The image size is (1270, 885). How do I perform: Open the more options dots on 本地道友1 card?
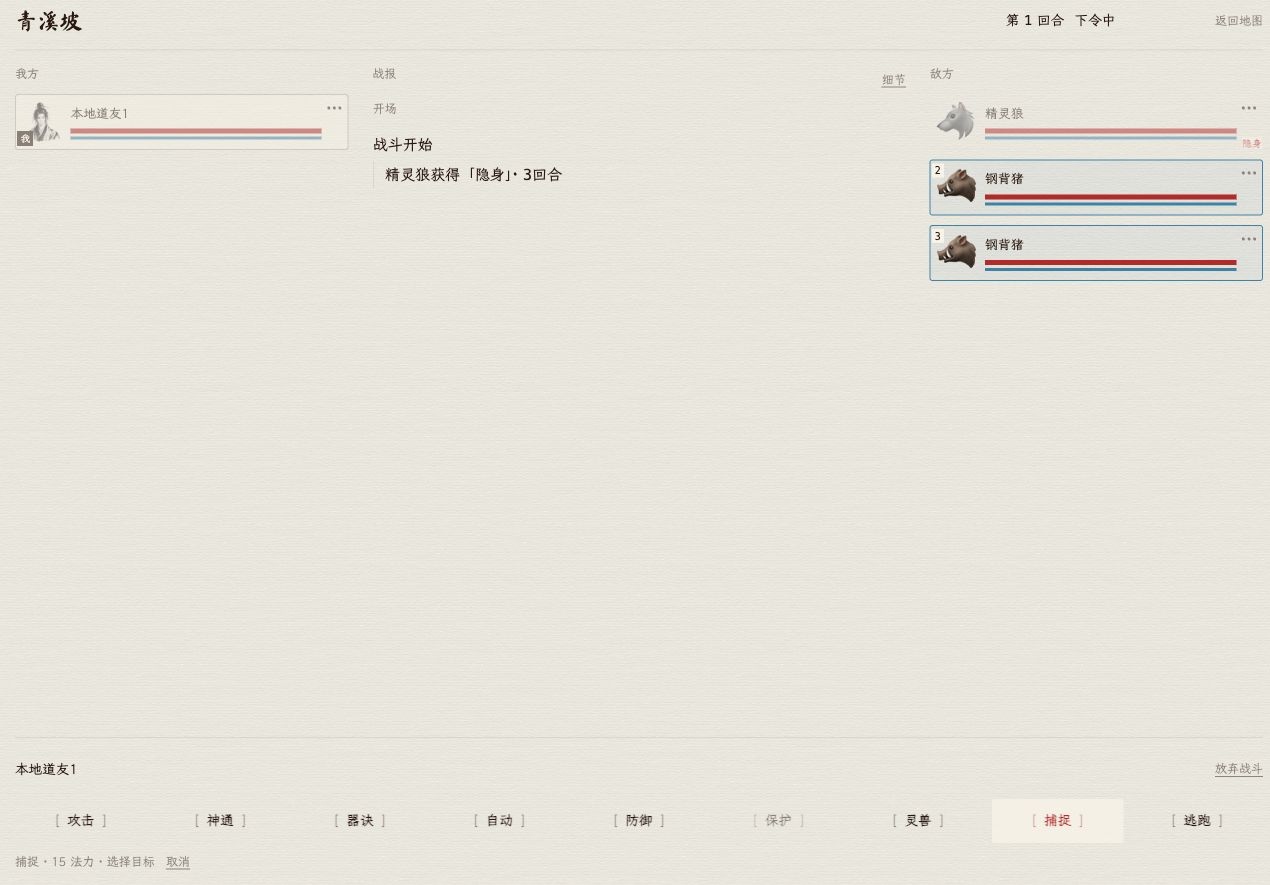[334, 108]
